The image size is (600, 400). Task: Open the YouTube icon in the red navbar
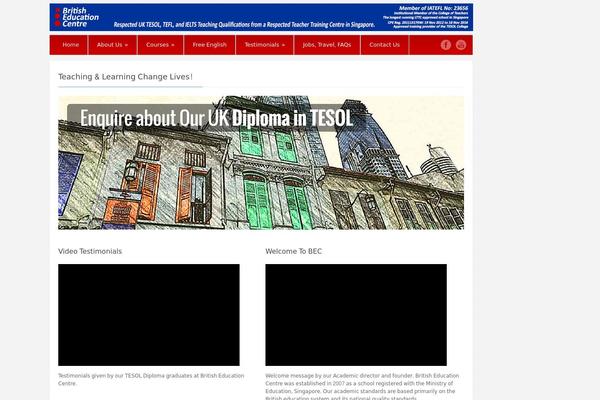[461, 45]
